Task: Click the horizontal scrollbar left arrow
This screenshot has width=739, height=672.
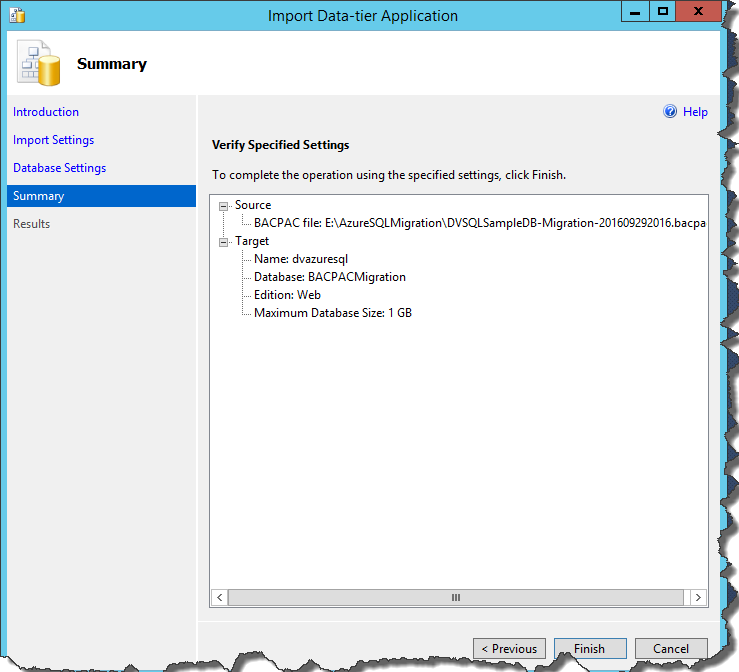Action: tap(220, 597)
